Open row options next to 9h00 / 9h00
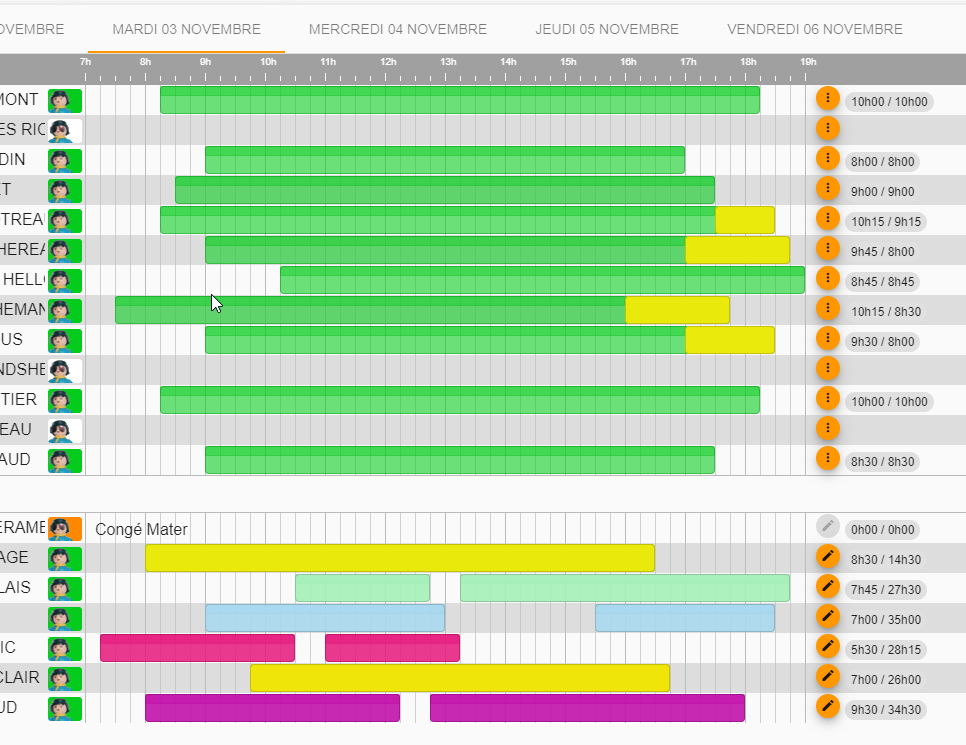The image size is (966, 745). coord(827,189)
